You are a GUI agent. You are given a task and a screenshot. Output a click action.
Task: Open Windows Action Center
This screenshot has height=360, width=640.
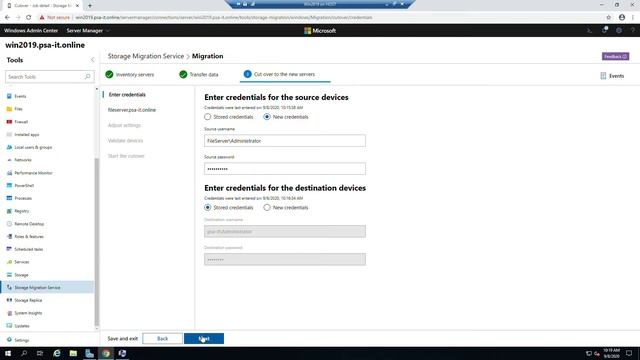coord(629,353)
